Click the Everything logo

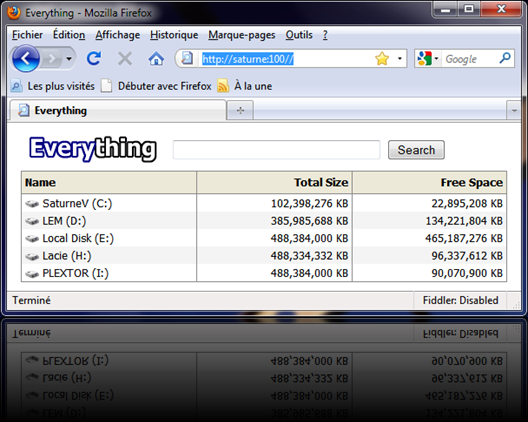93,149
